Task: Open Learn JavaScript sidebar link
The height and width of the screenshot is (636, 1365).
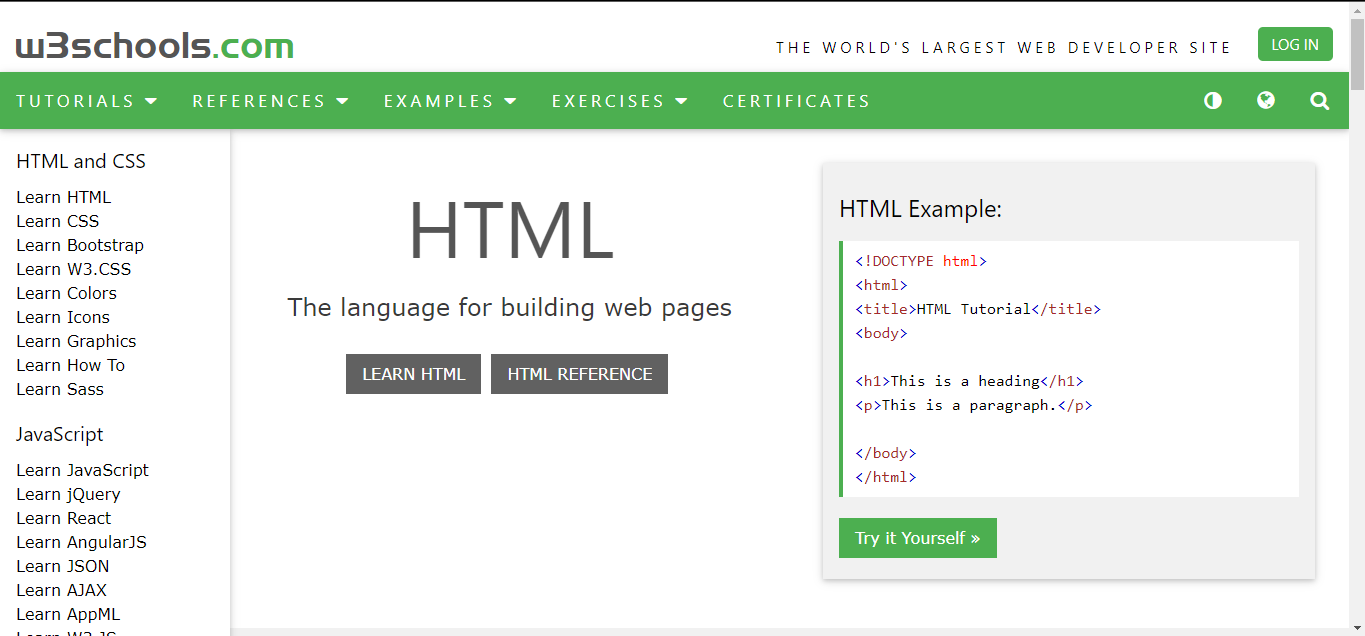Action: point(83,470)
